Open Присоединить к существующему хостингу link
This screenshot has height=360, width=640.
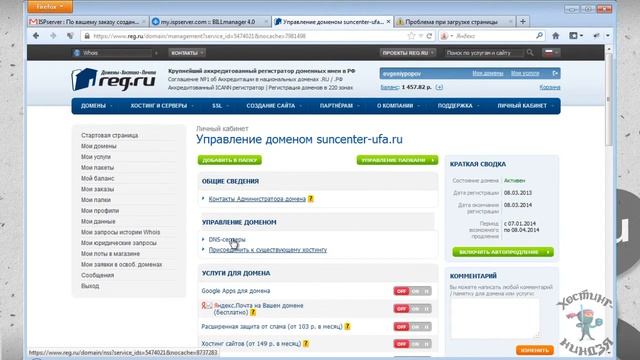[268, 250]
